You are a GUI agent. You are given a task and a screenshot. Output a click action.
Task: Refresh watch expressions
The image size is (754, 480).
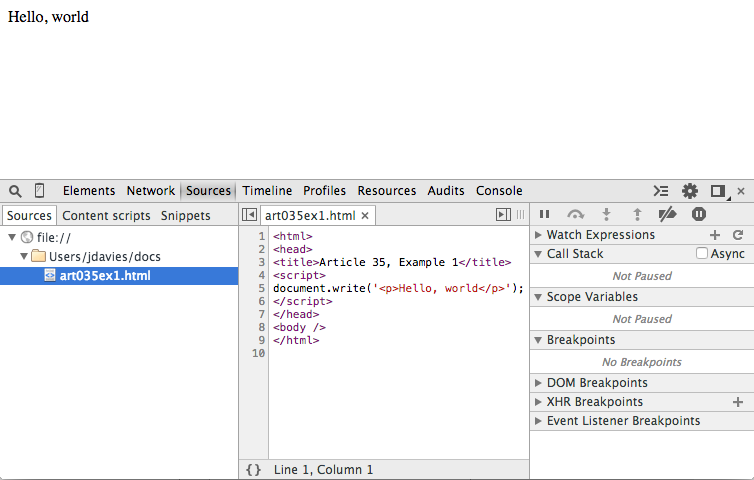738,235
